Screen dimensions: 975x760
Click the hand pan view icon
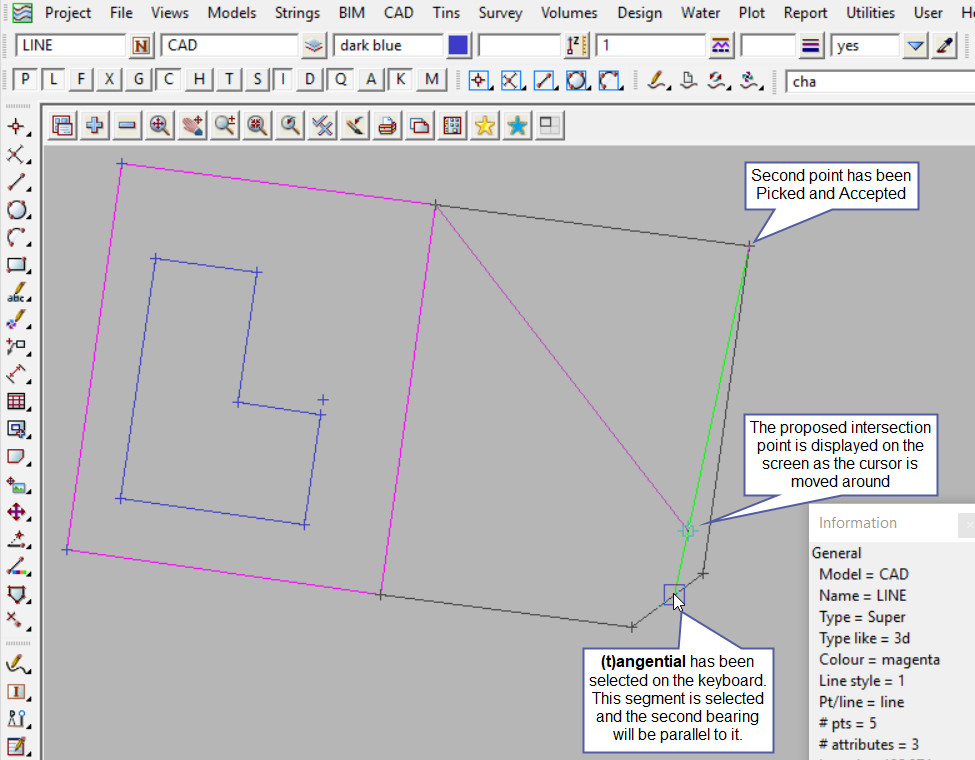(192, 125)
